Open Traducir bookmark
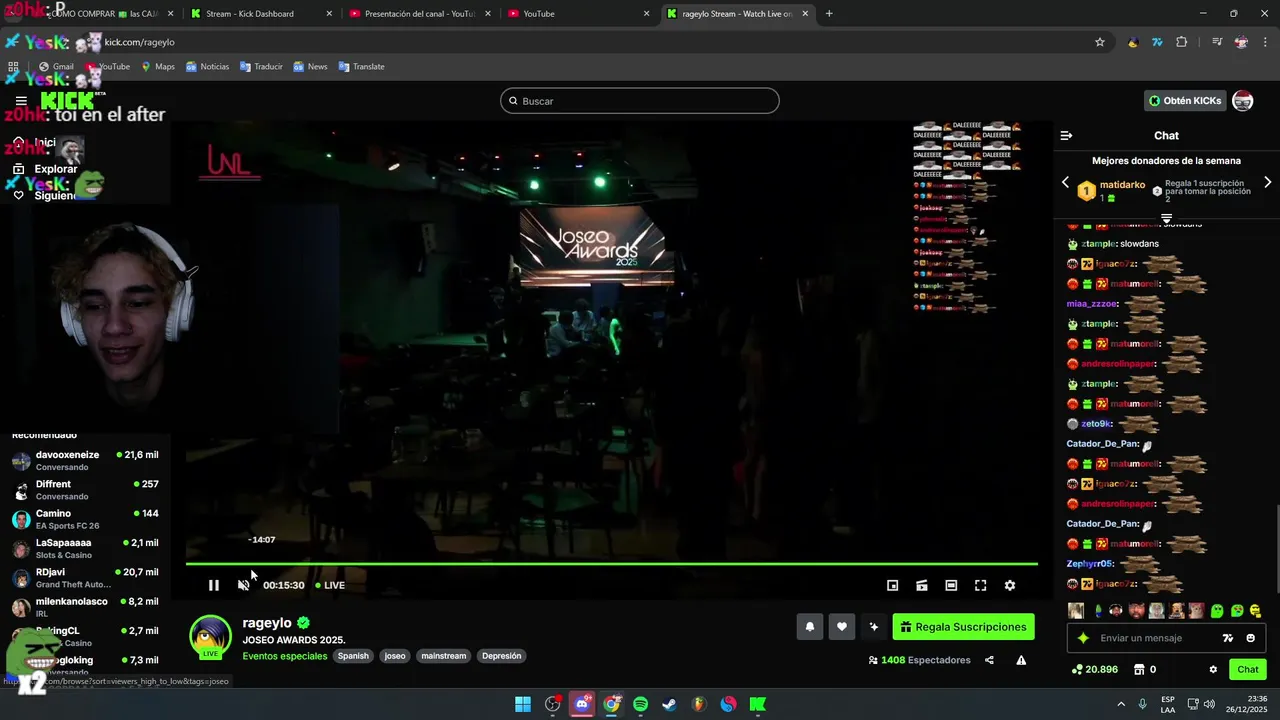Screen dimensions: 1280x720 pyautogui.click(x=261, y=67)
